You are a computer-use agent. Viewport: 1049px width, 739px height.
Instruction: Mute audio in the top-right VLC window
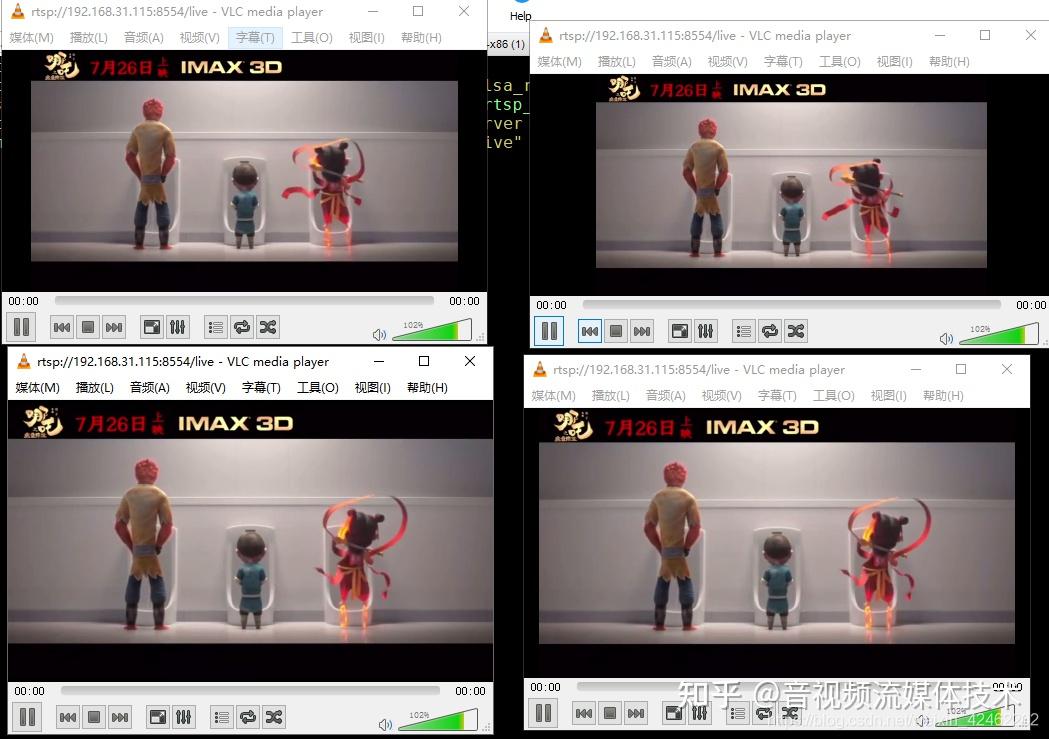point(946,338)
